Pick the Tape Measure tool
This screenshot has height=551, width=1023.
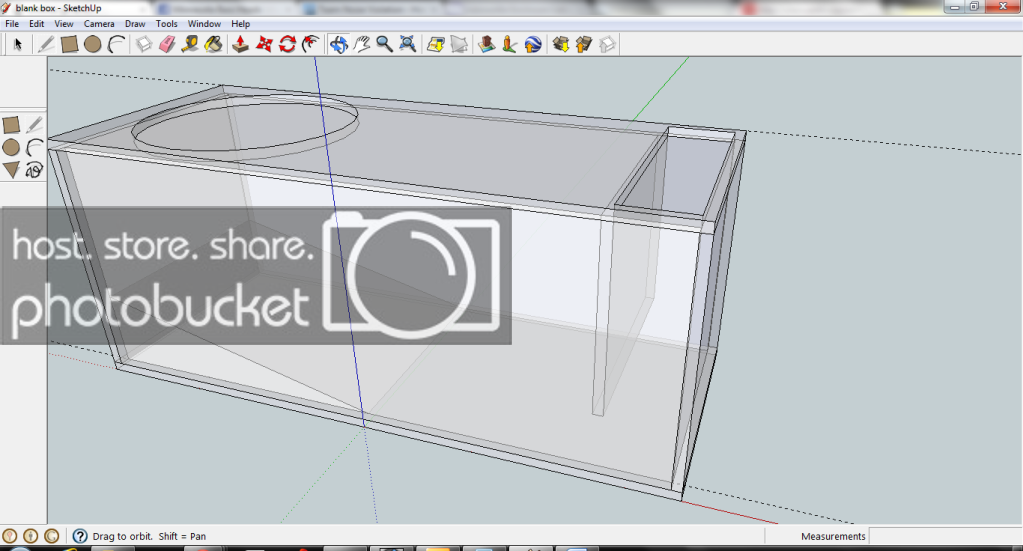point(190,44)
